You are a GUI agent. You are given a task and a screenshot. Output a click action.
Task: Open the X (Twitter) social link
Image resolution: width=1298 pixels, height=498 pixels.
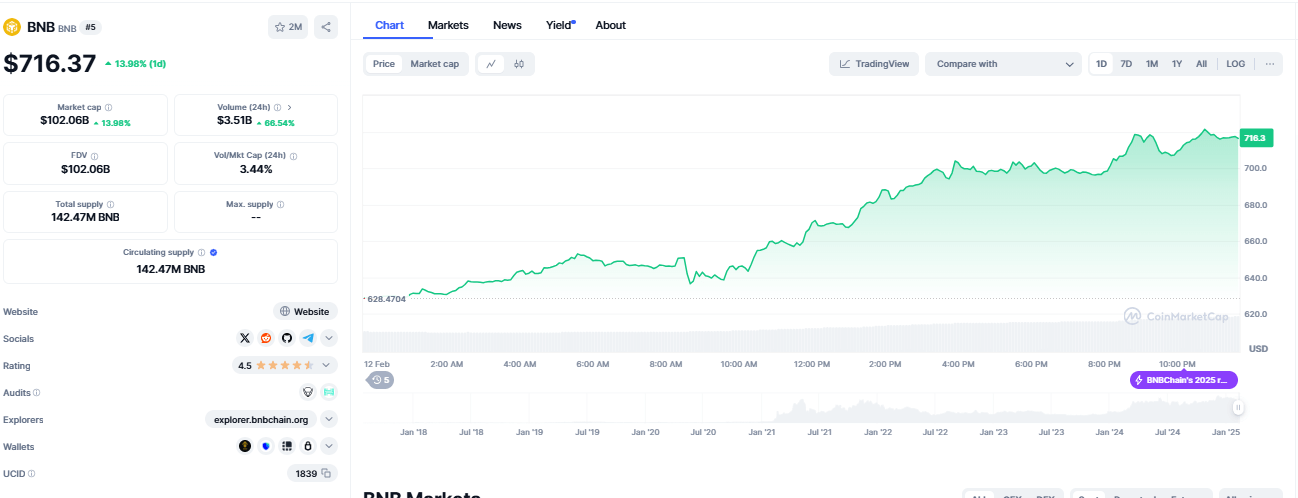pos(246,338)
